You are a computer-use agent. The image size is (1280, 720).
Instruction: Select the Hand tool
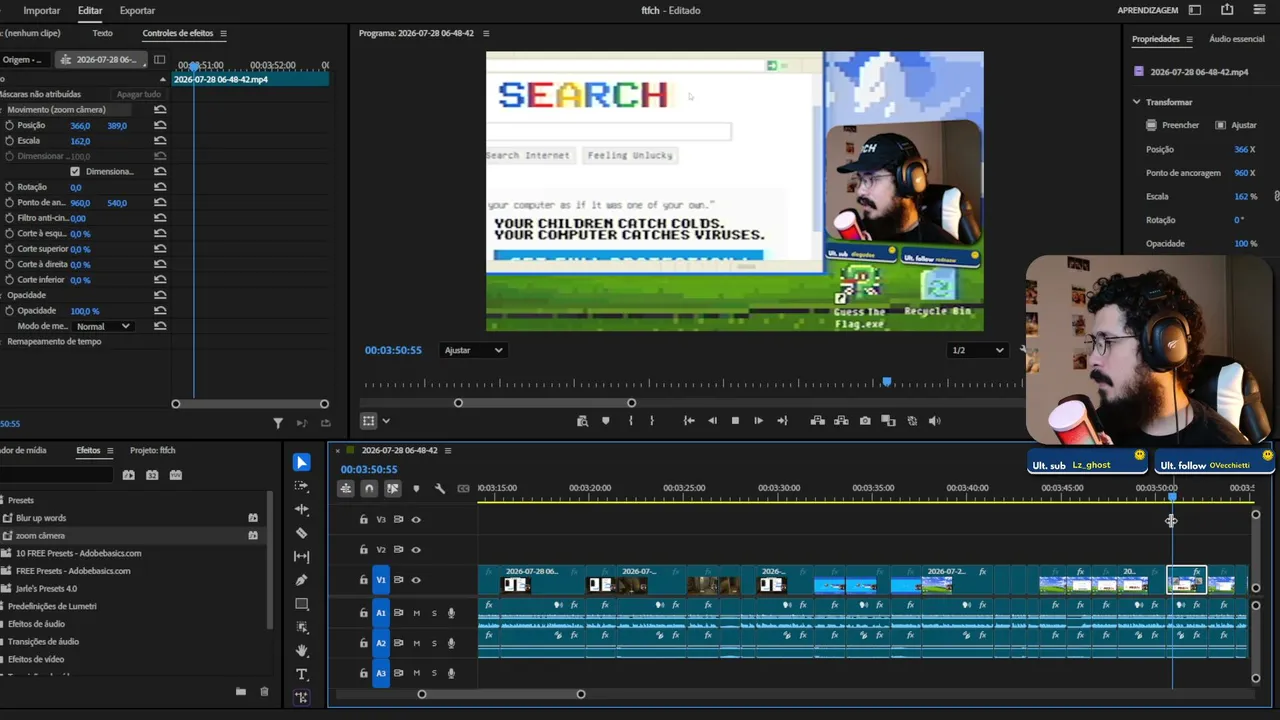pos(302,651)
